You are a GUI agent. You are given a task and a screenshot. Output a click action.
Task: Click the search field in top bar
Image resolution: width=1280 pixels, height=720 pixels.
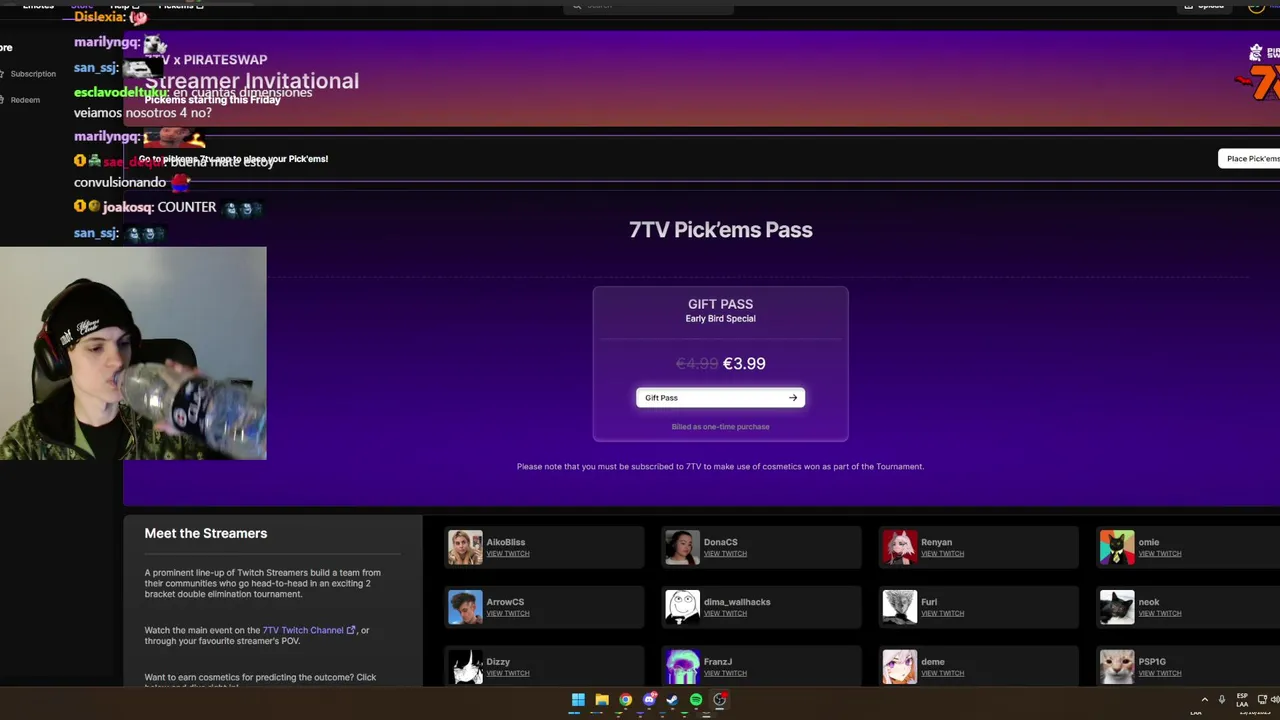pyautogui.click(x=648, y=6)
